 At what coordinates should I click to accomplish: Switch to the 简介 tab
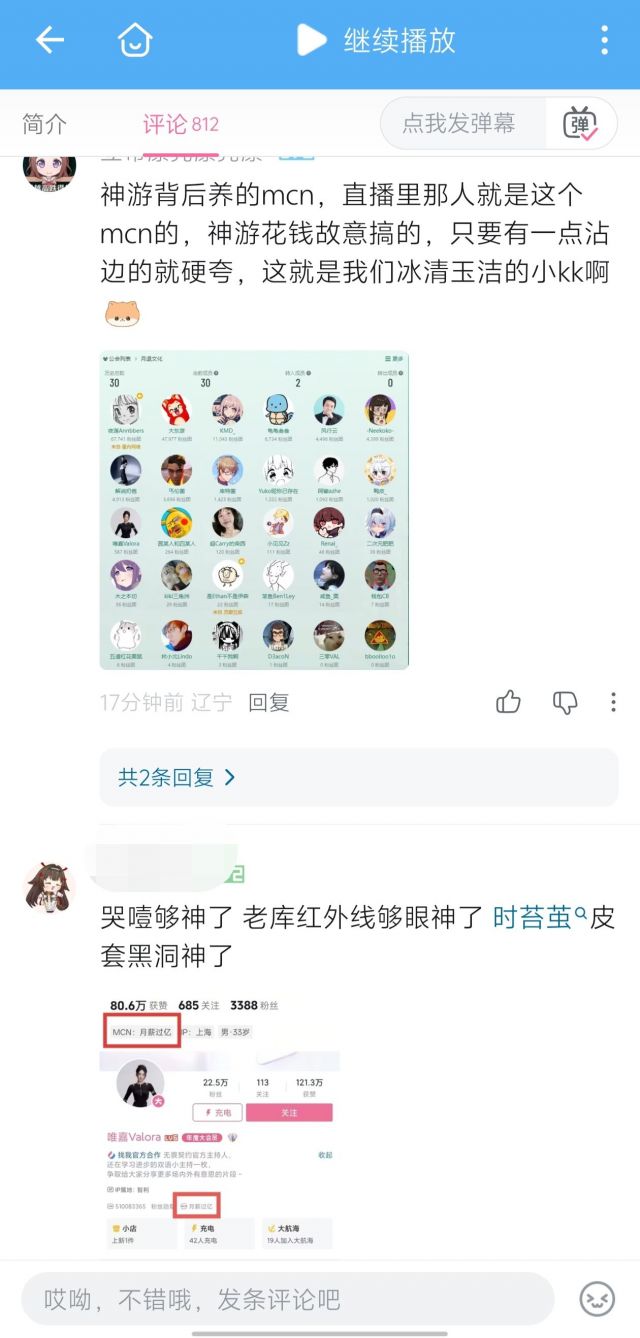[x=45, y=124]
